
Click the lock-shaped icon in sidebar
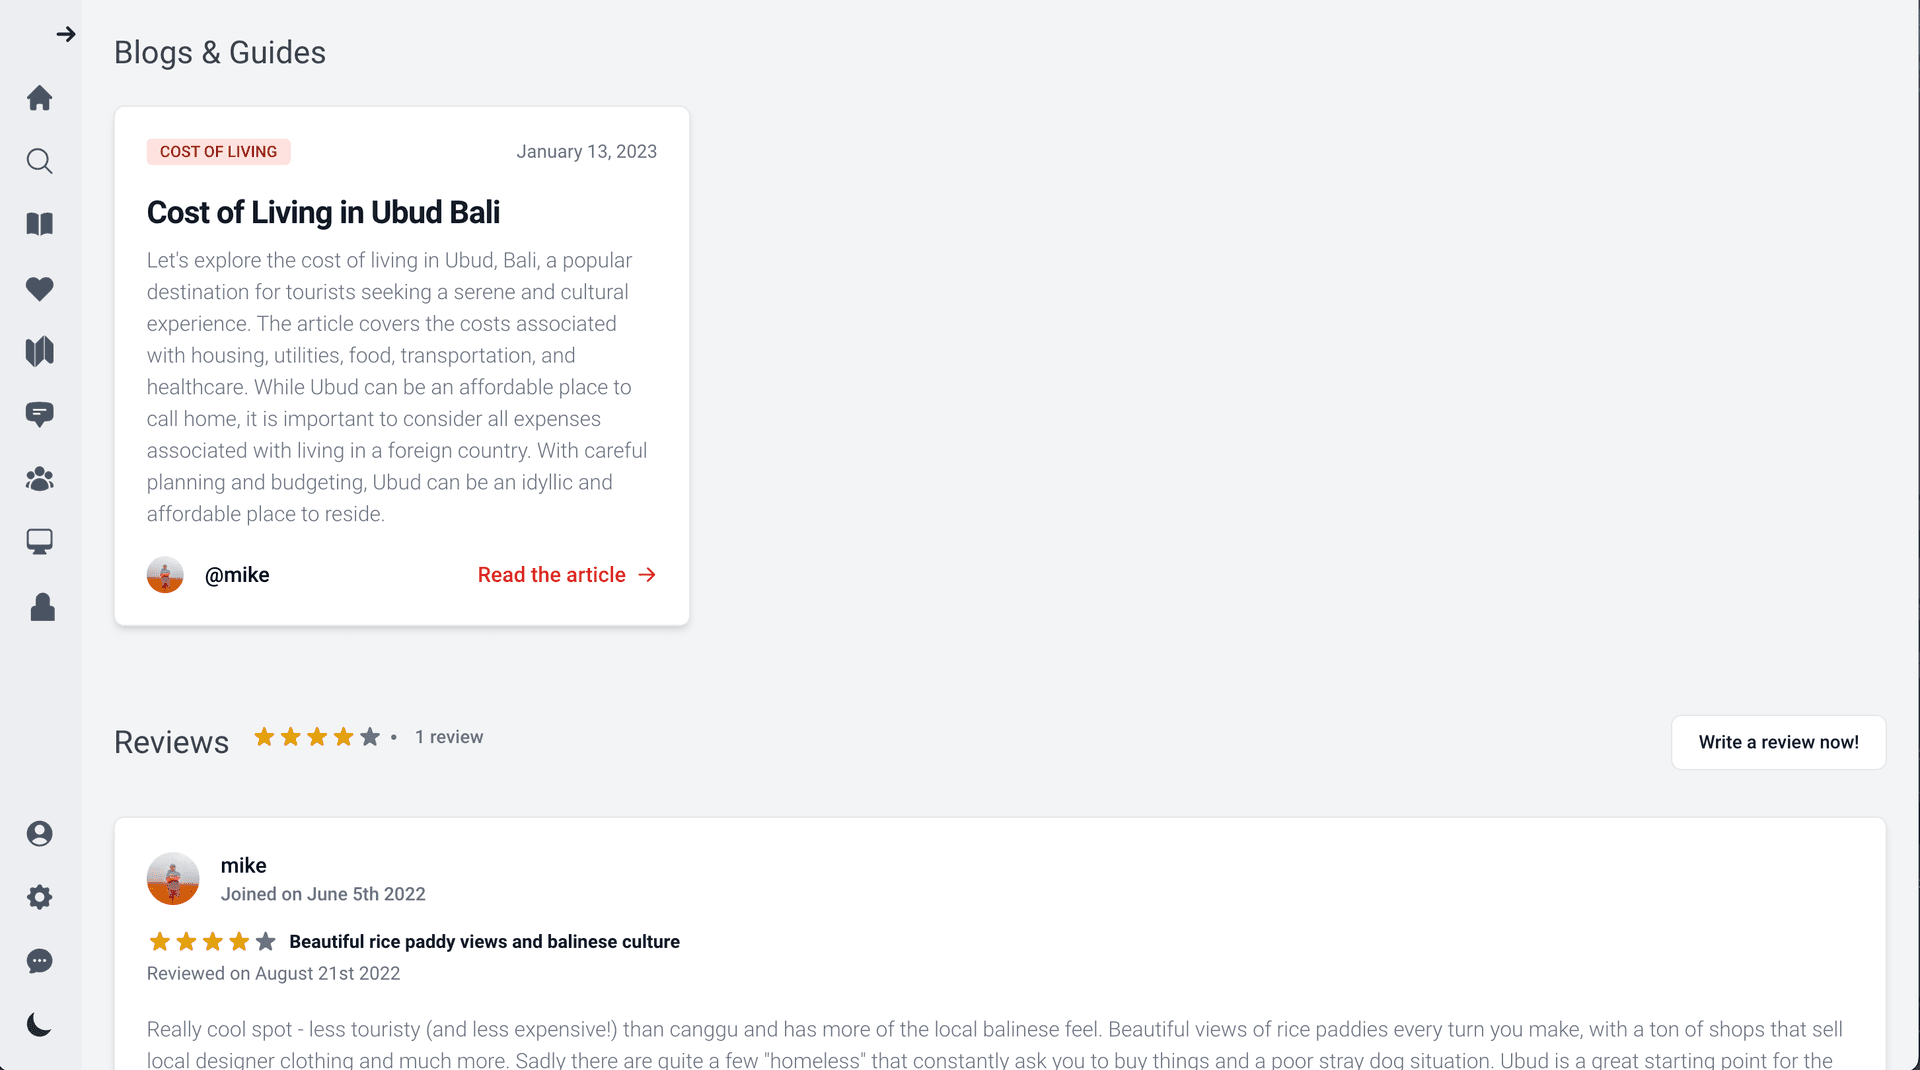(x=42, y=607)
